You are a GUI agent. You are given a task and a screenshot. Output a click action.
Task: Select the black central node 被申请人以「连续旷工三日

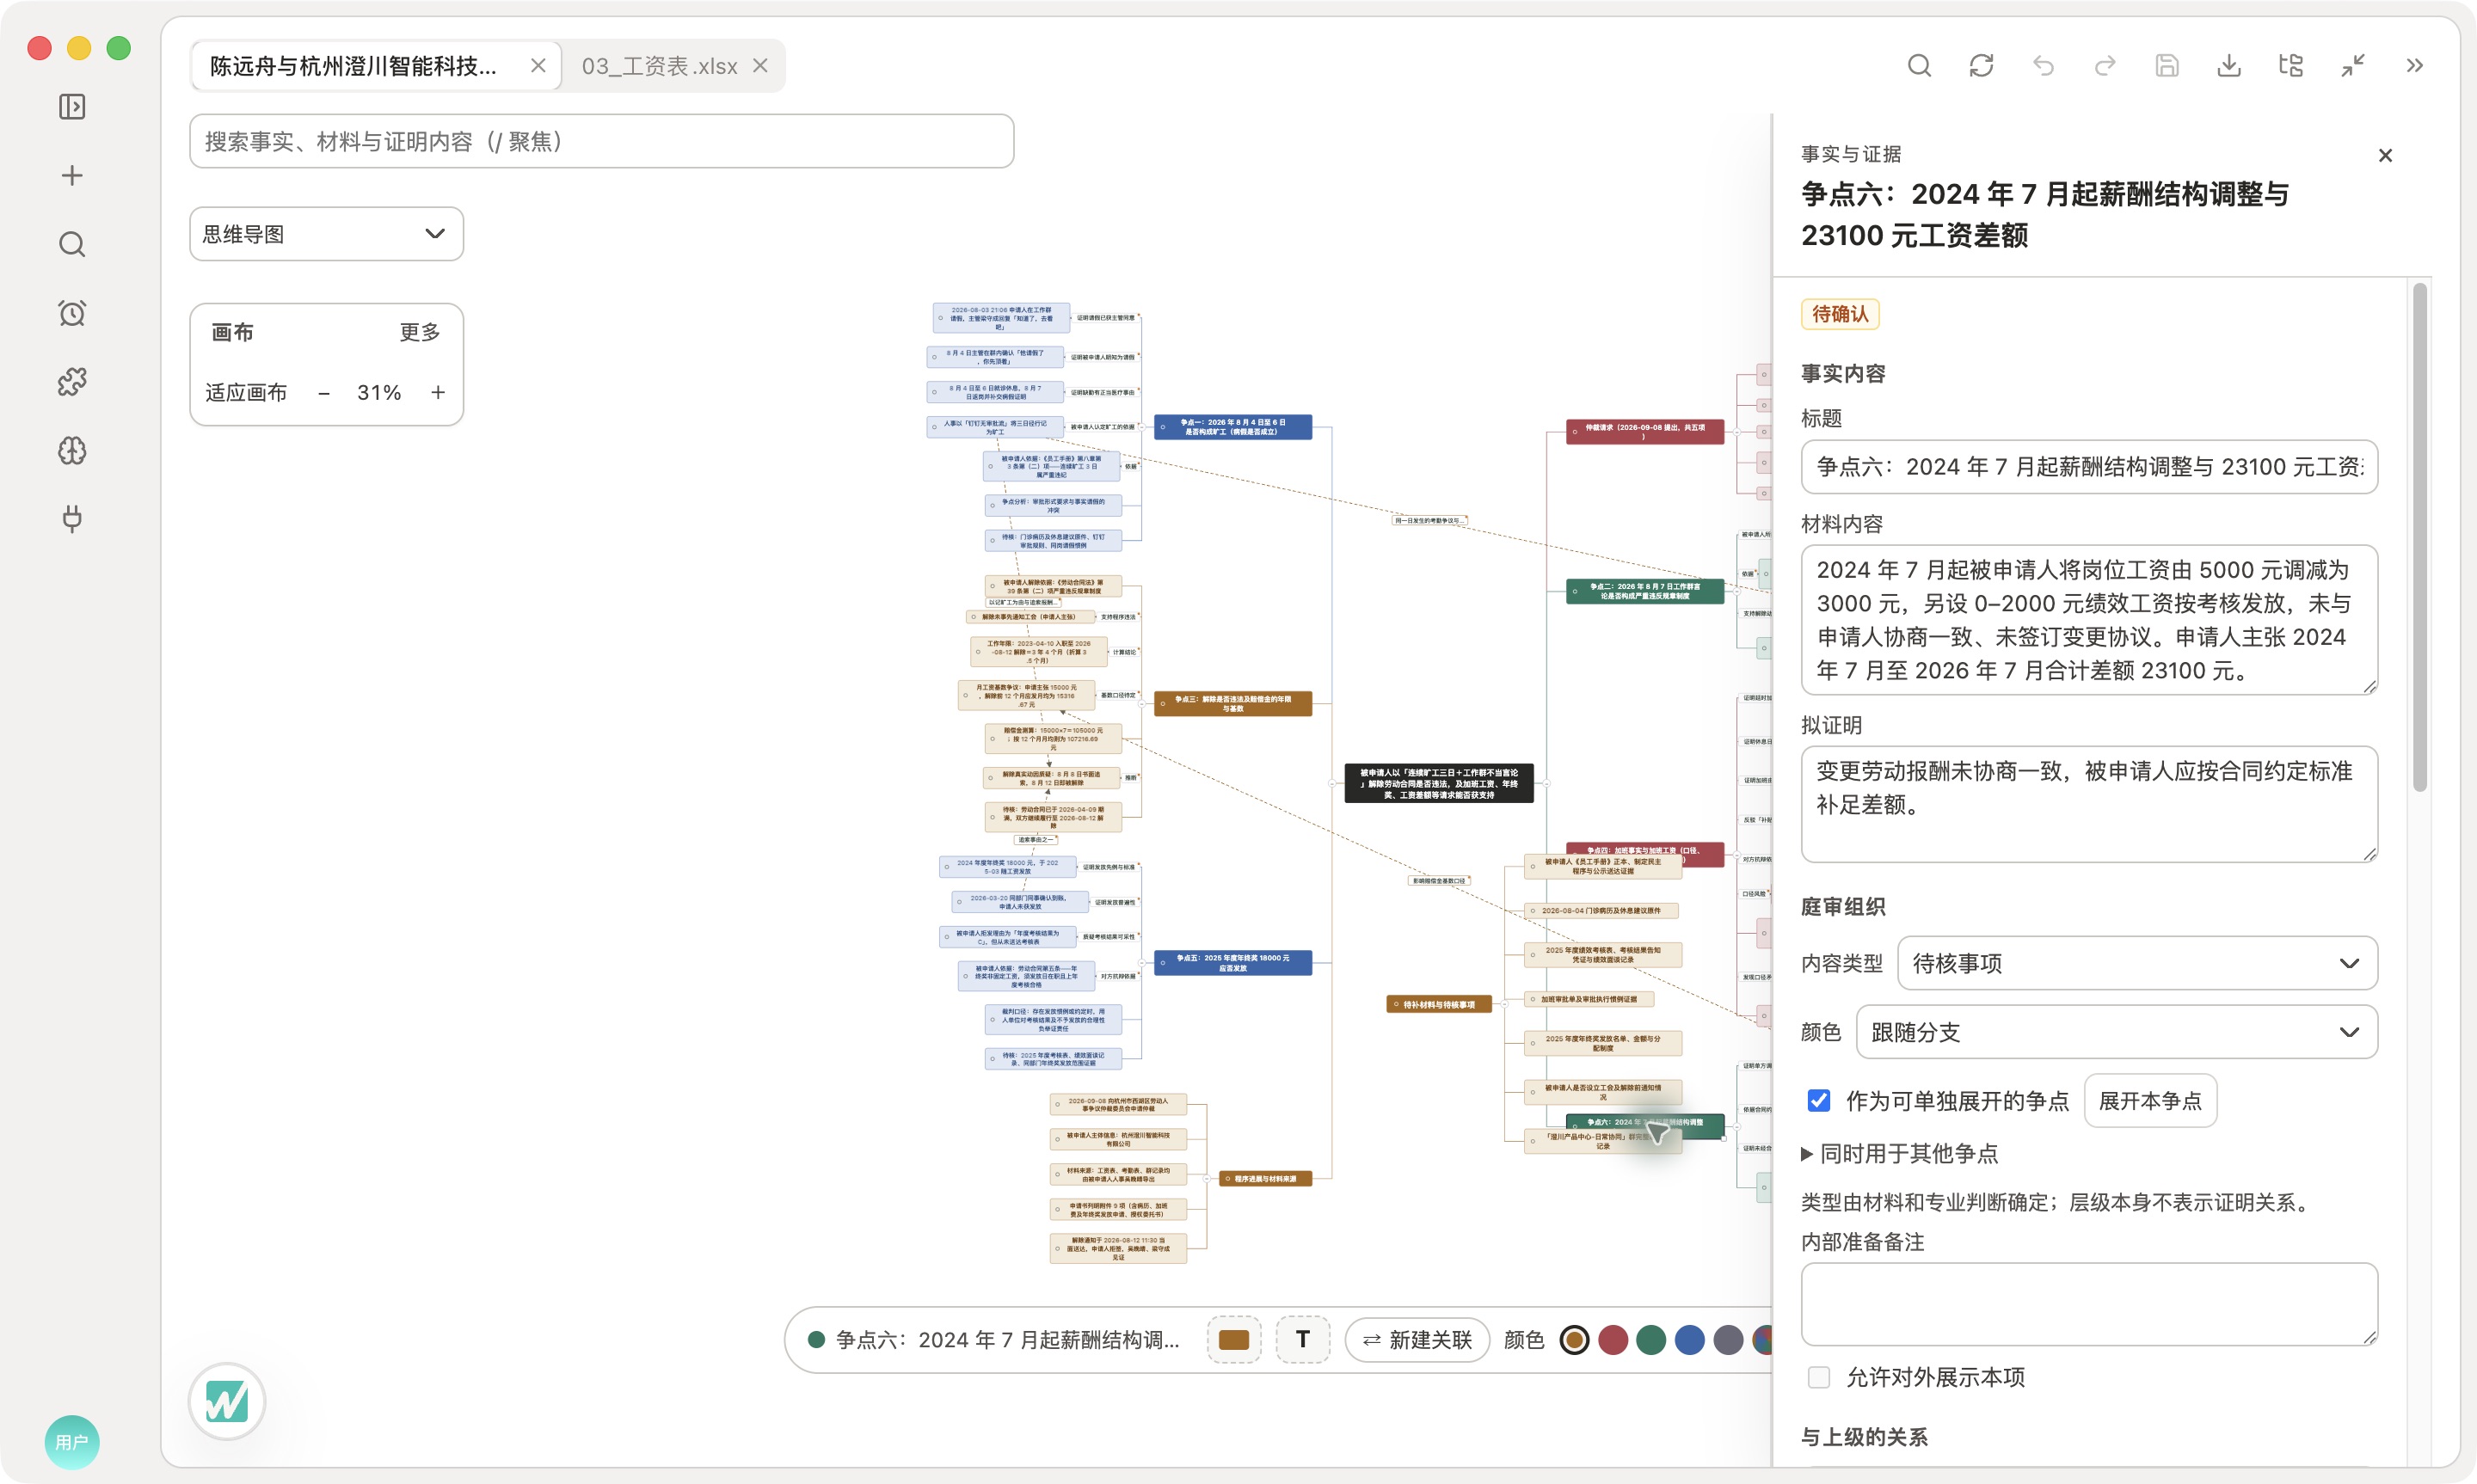(1438, 784)
